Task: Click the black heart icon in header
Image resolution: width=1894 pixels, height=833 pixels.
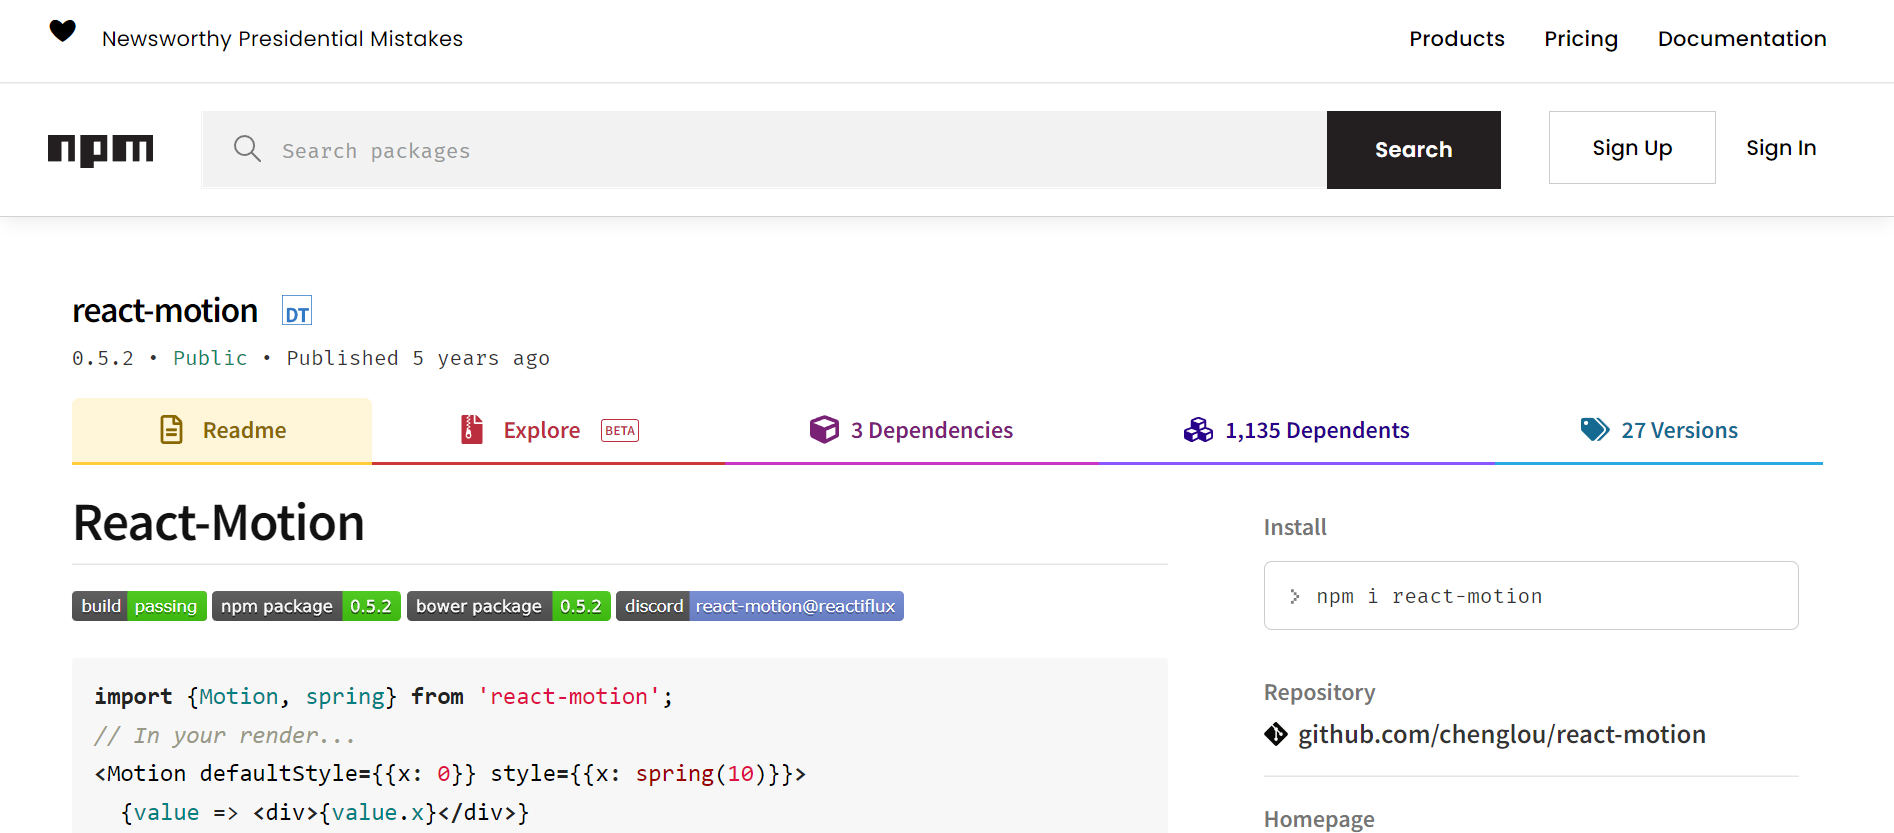Action: (62, 32)
